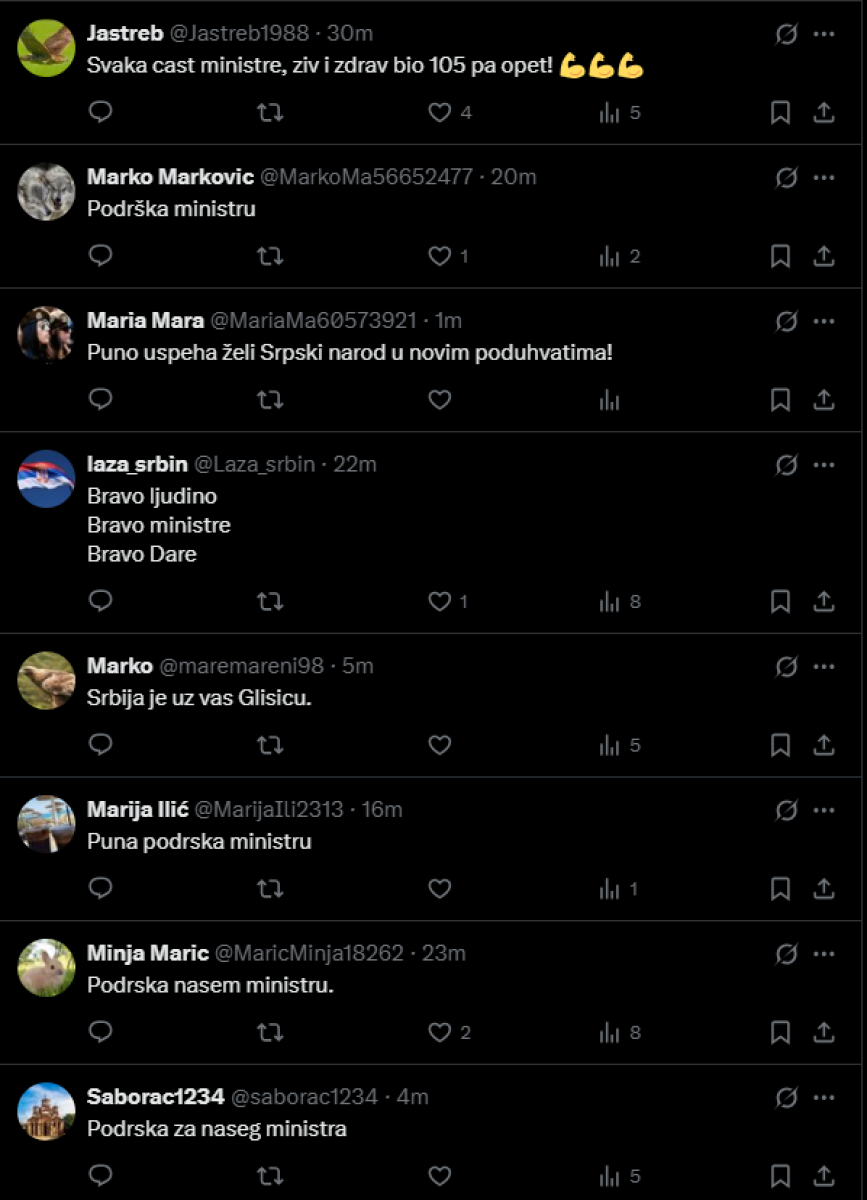Open @Laza_srbin handle link

254,465
